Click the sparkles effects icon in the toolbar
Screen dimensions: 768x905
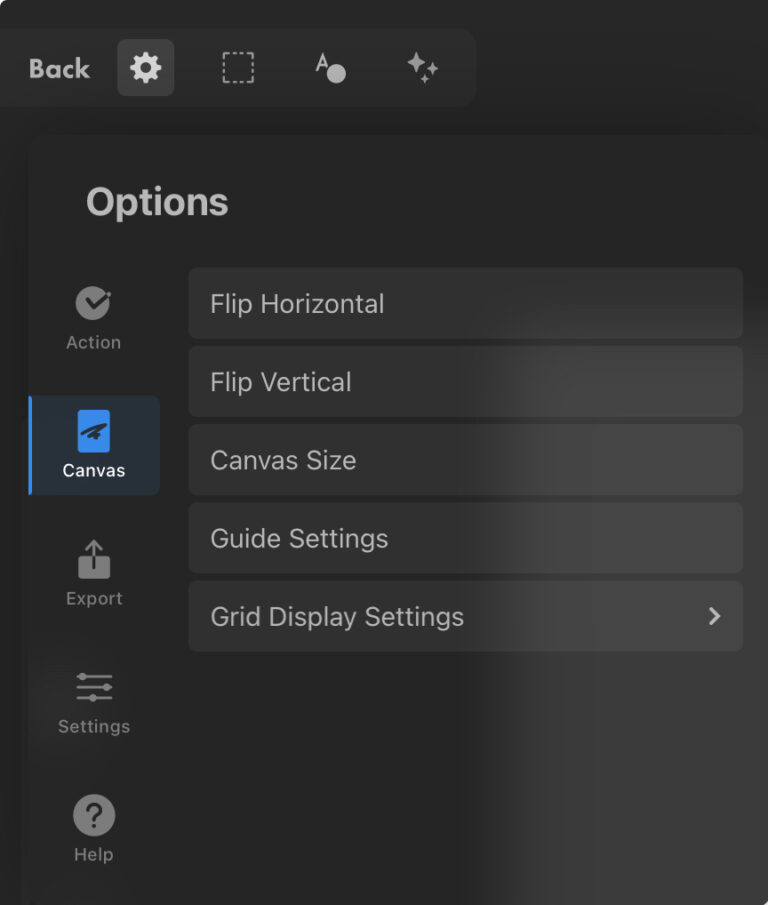(x=422, y=68)
